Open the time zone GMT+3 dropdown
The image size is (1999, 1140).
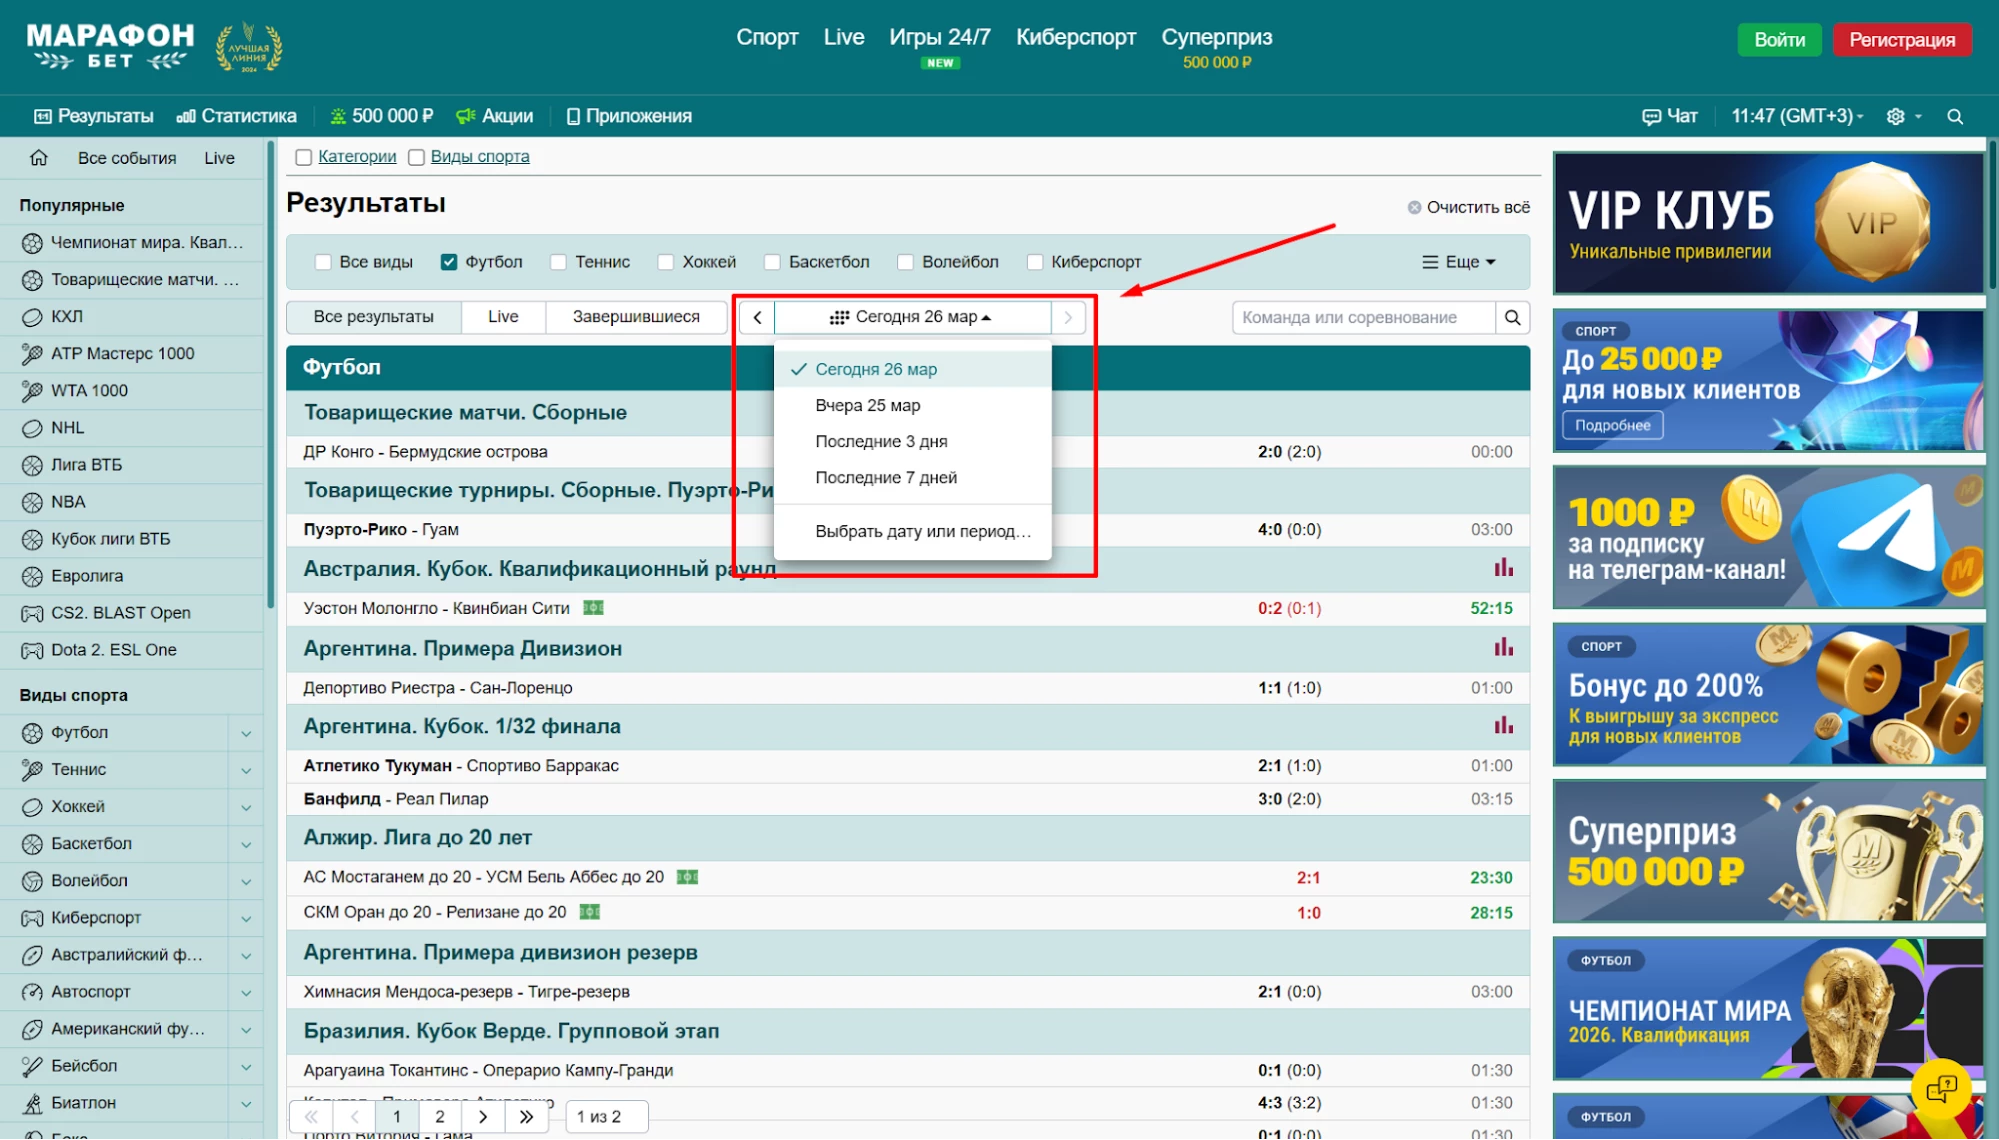pyautogui.click(x=1797, y=117)
